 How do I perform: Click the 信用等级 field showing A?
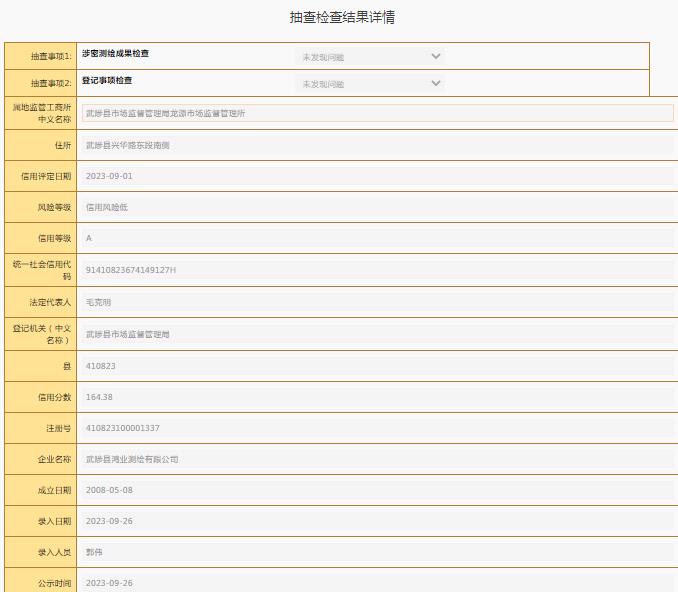tap(377, 238)
